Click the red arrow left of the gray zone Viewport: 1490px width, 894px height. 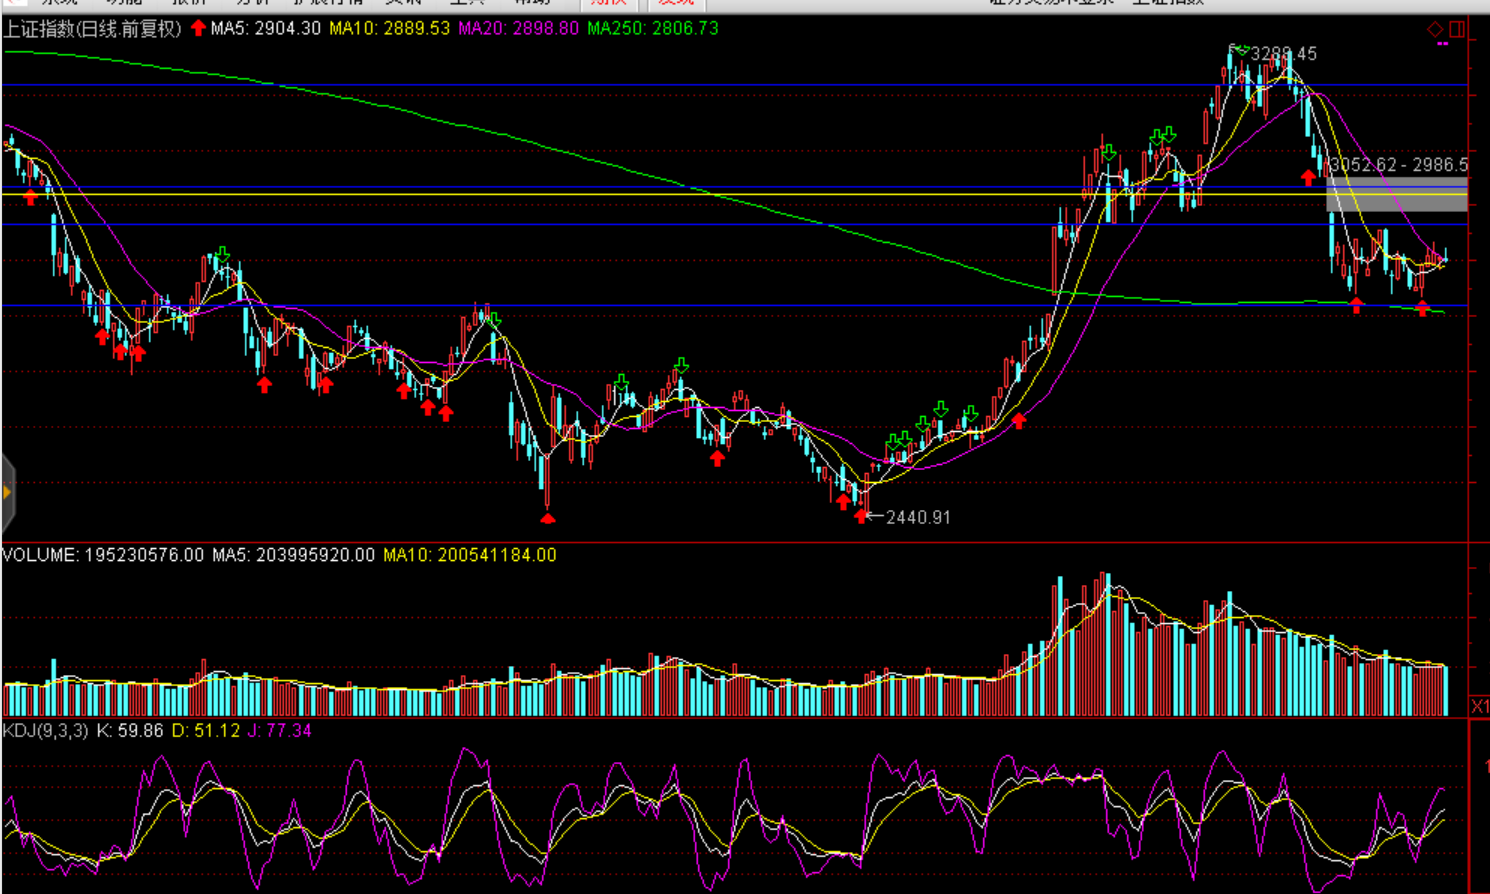(x=1308, y=177)
